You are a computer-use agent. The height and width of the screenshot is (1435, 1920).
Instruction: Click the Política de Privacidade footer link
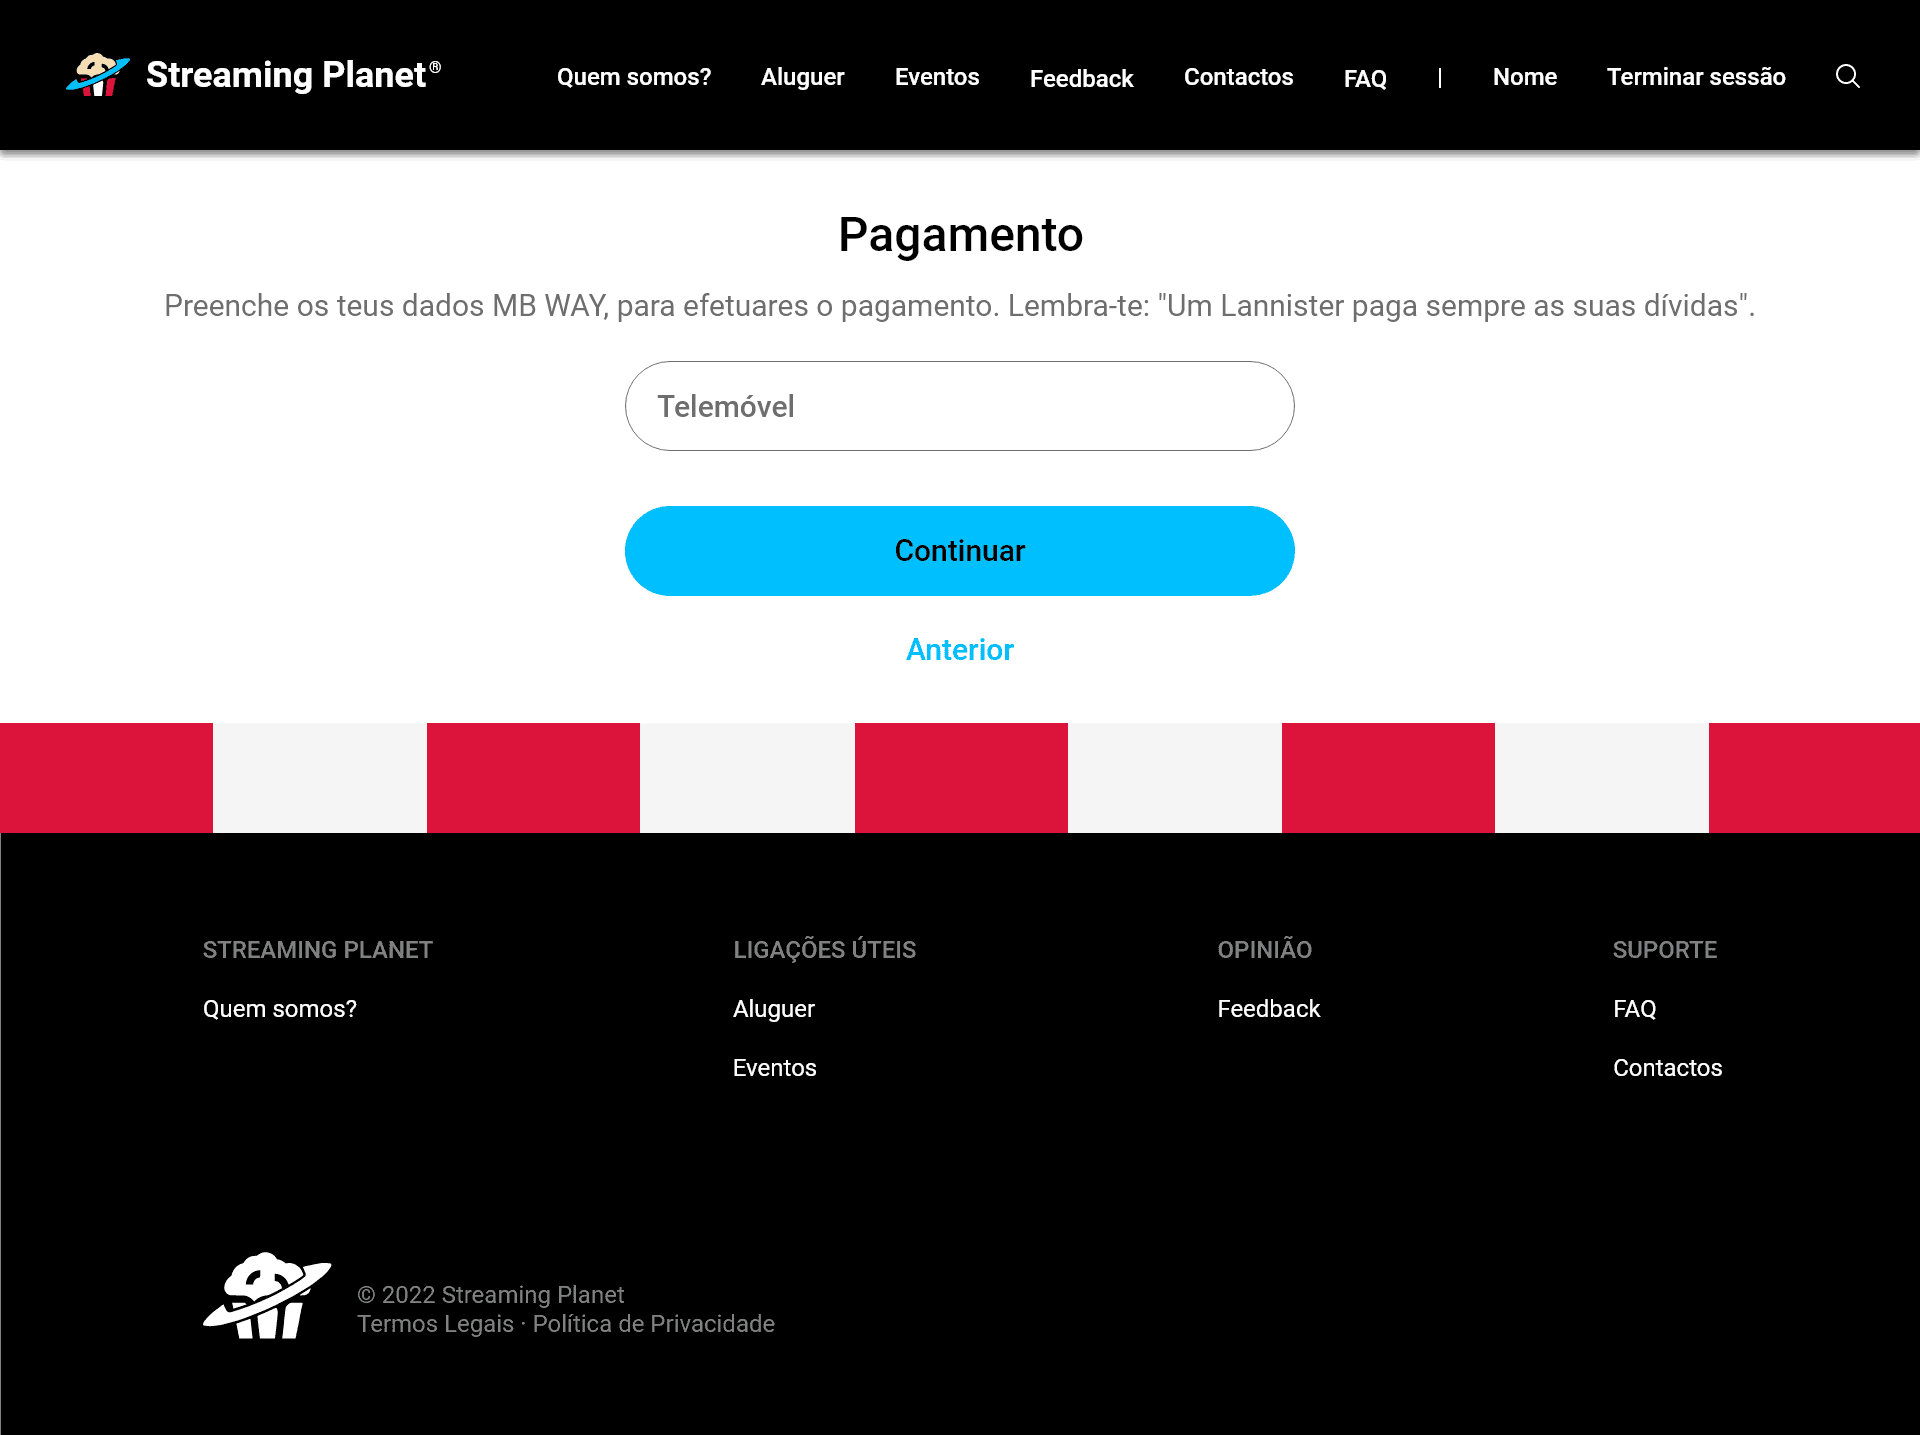click(x=651, y=1323)
